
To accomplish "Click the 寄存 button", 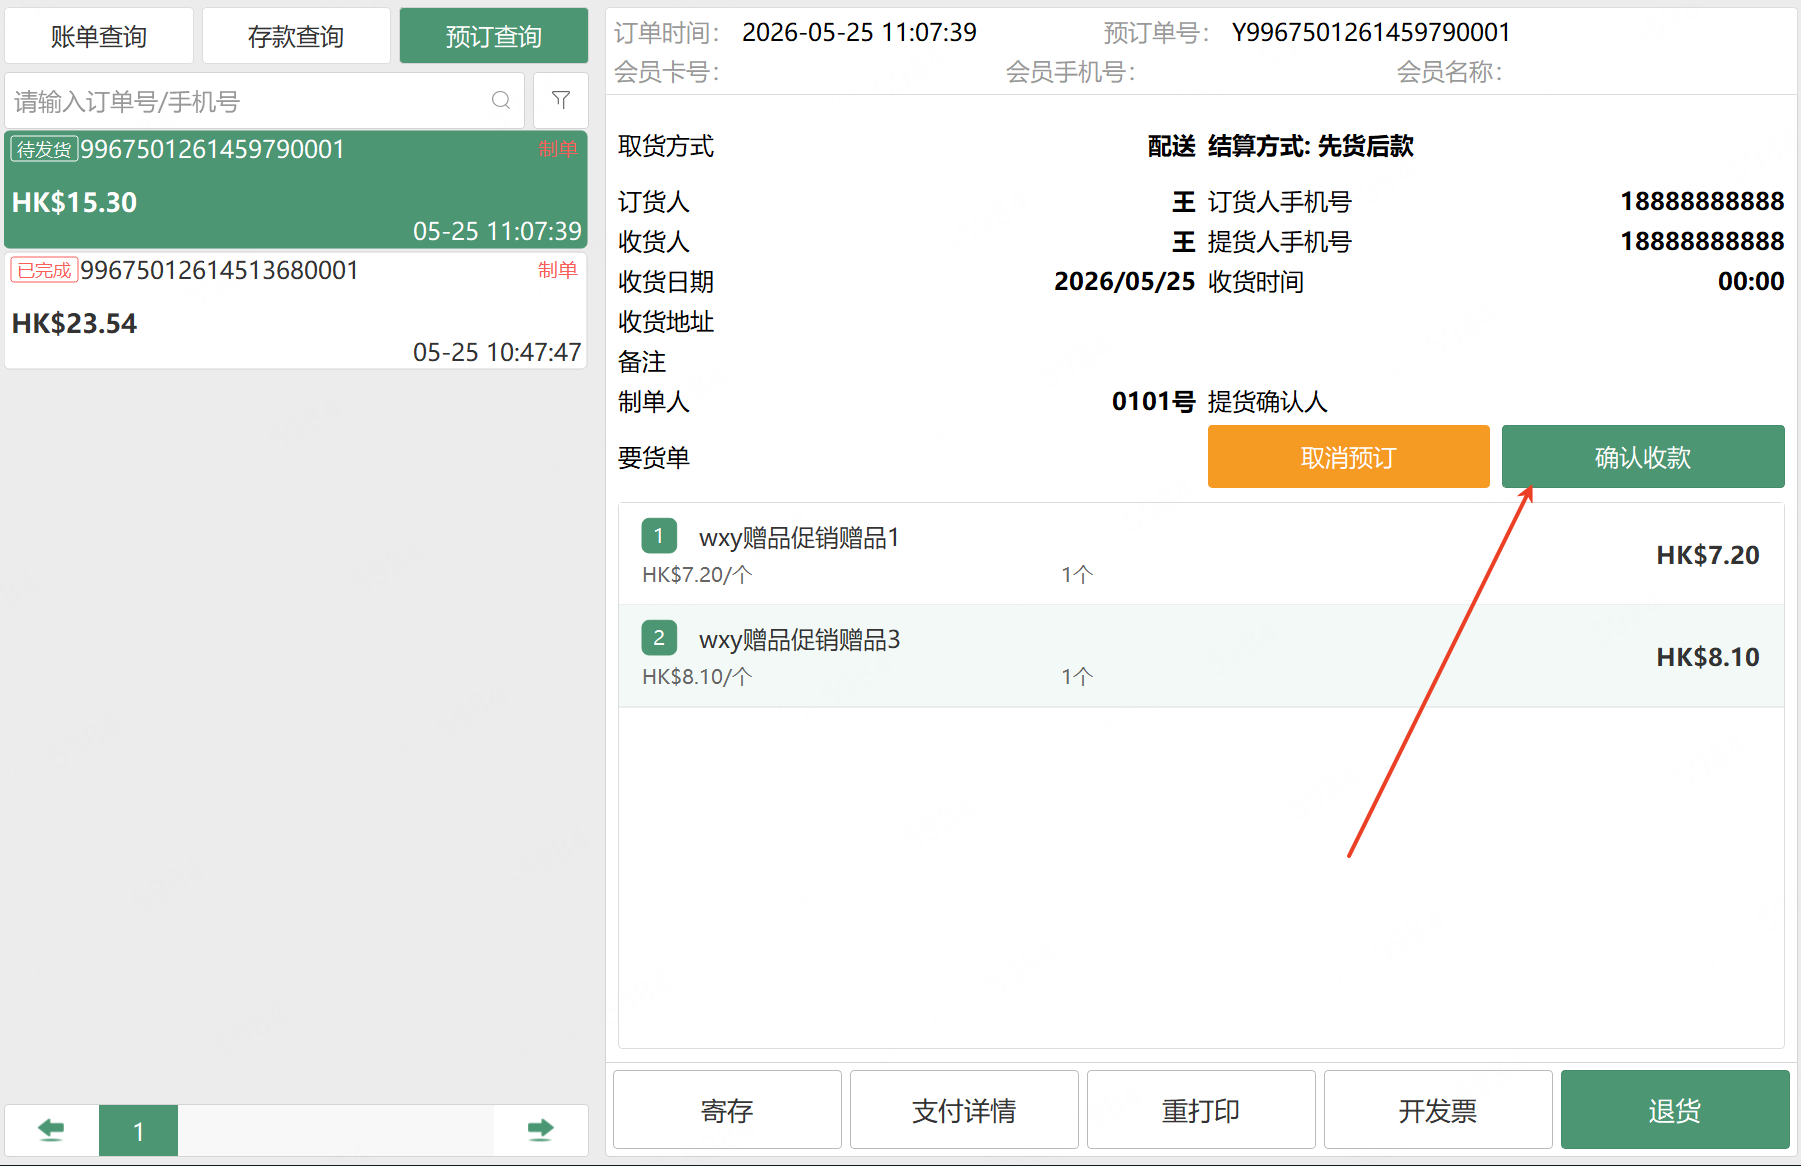I will tap(727, 1110).
